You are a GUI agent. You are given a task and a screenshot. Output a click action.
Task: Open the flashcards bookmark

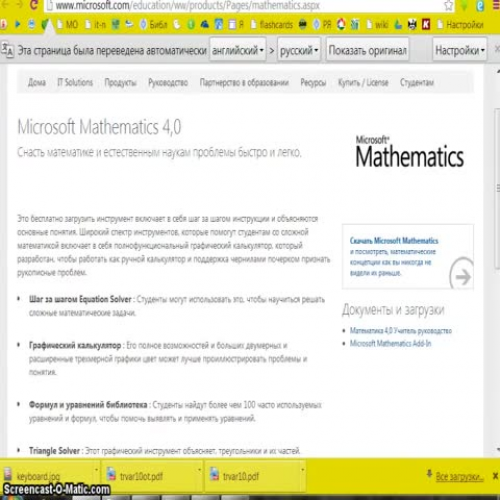pos(271,24)
